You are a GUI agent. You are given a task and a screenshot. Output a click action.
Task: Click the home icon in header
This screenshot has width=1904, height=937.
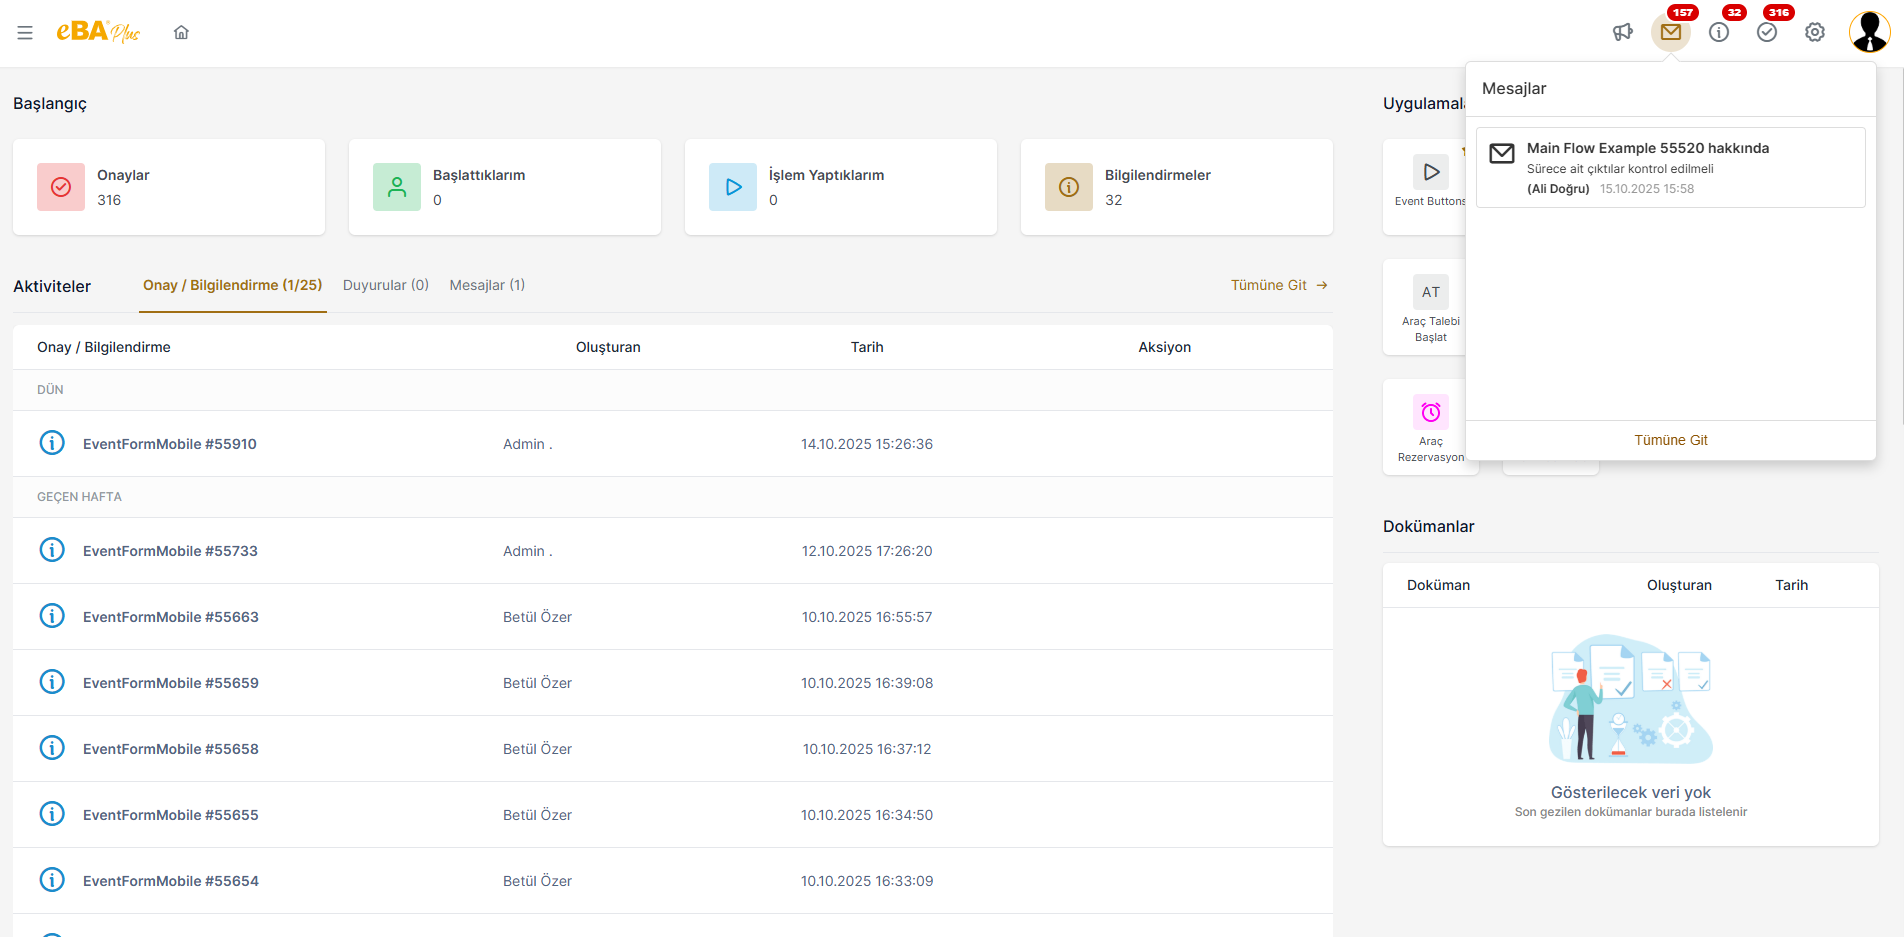pos(181,33)
